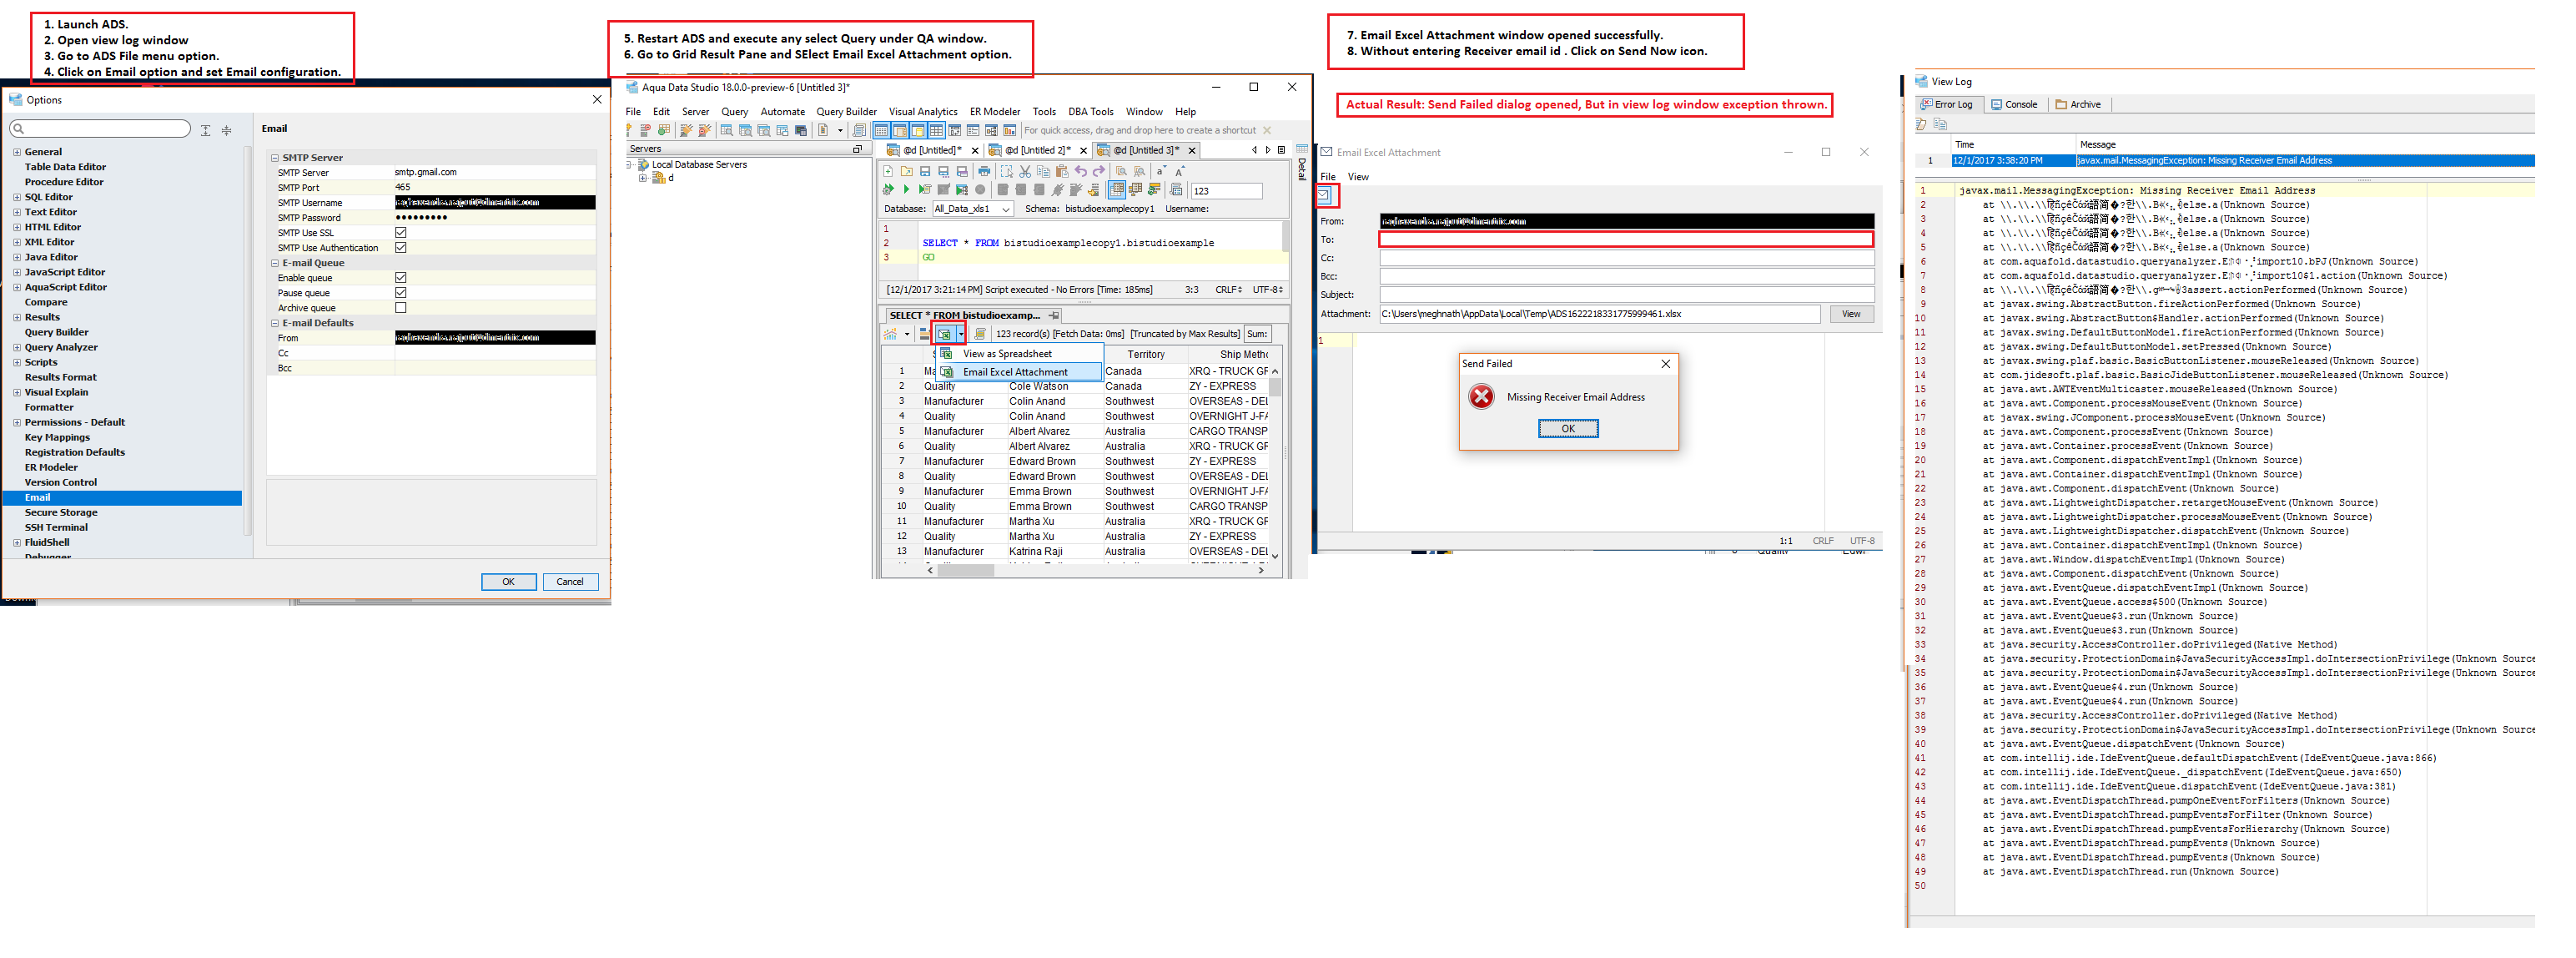
Task: Toggle the Enable queue checkbox
Action: tap(401, 278)
